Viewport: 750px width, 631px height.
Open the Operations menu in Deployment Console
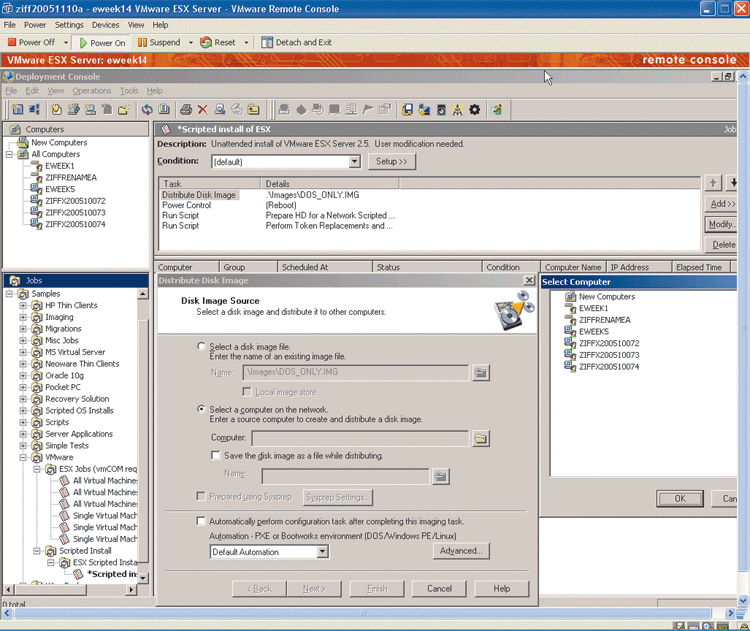point(91,91)
